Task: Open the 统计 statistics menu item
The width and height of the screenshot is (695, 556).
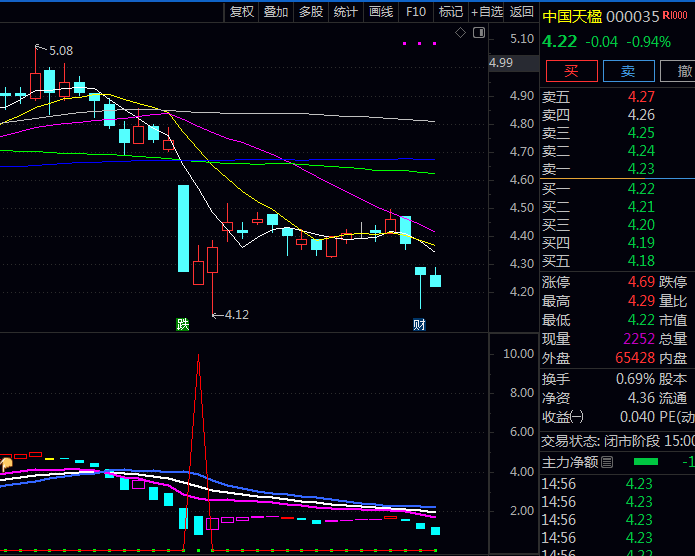Action: [346, 12]
